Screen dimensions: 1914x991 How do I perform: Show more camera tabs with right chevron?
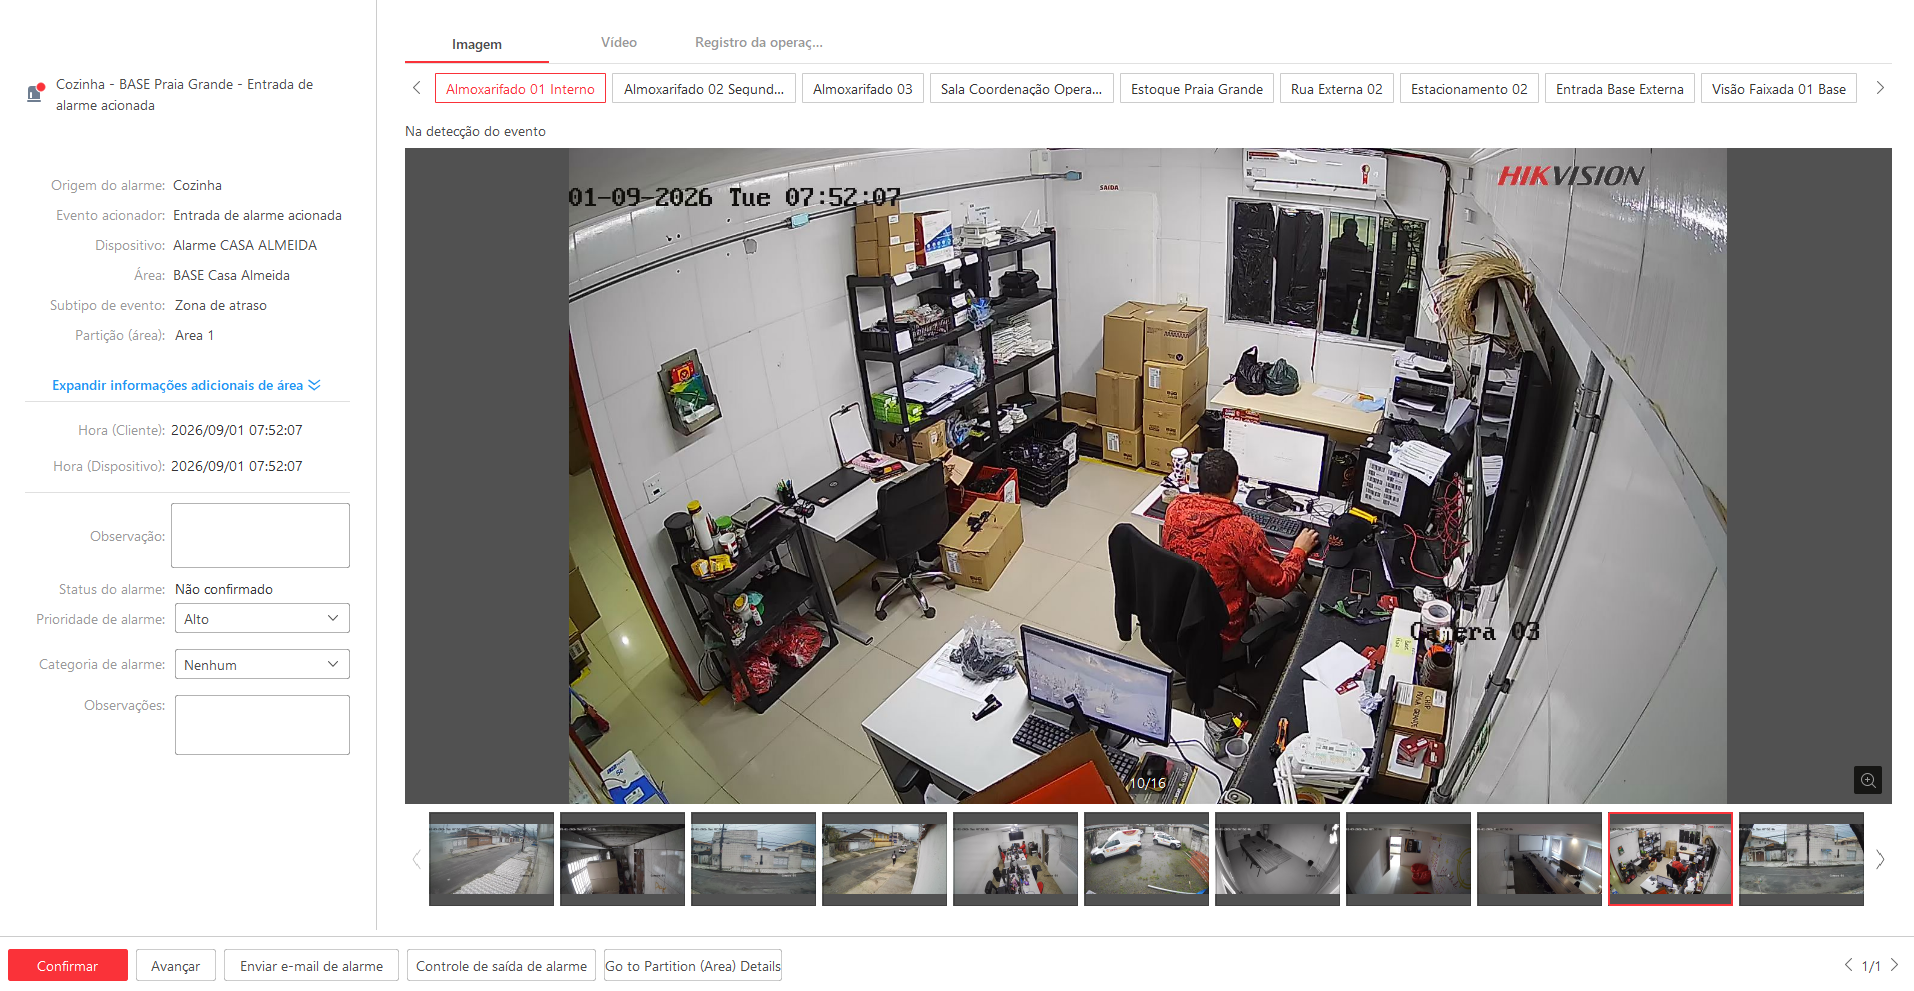point(1880,88)
